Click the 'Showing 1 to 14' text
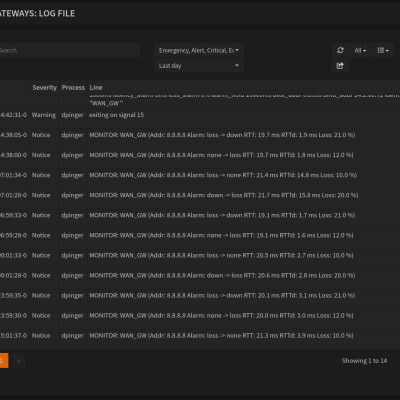 [364, 361]
